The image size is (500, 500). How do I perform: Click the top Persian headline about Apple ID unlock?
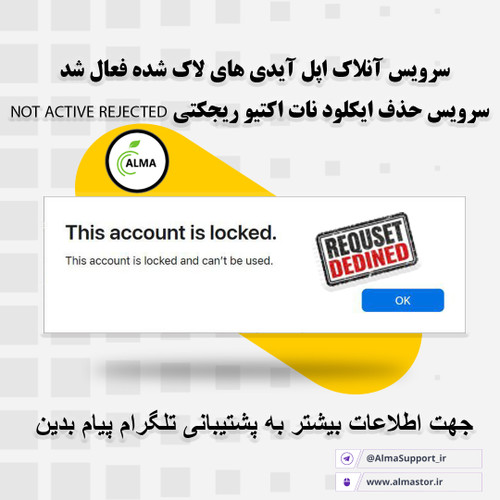[x=255, y=71]
